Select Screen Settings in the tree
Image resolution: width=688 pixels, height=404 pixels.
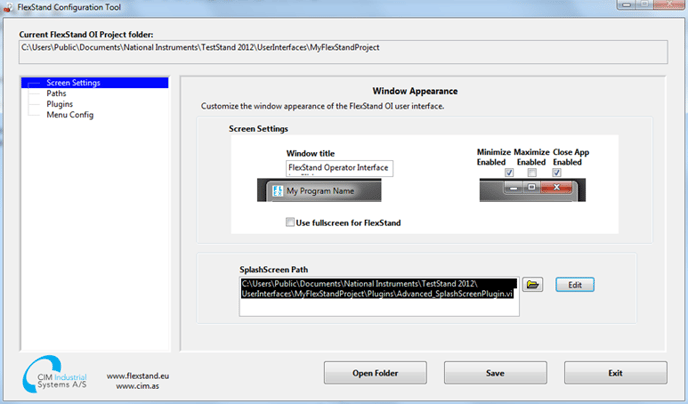[95, 82]
